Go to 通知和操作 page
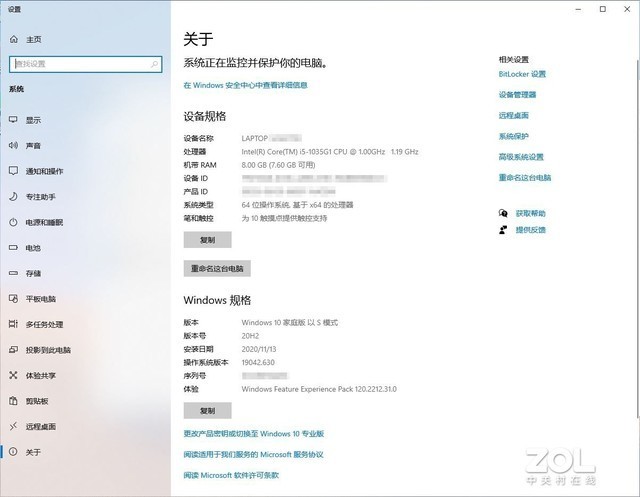The width and height of the screenshot is (640, 497). (x=44, y=171)
